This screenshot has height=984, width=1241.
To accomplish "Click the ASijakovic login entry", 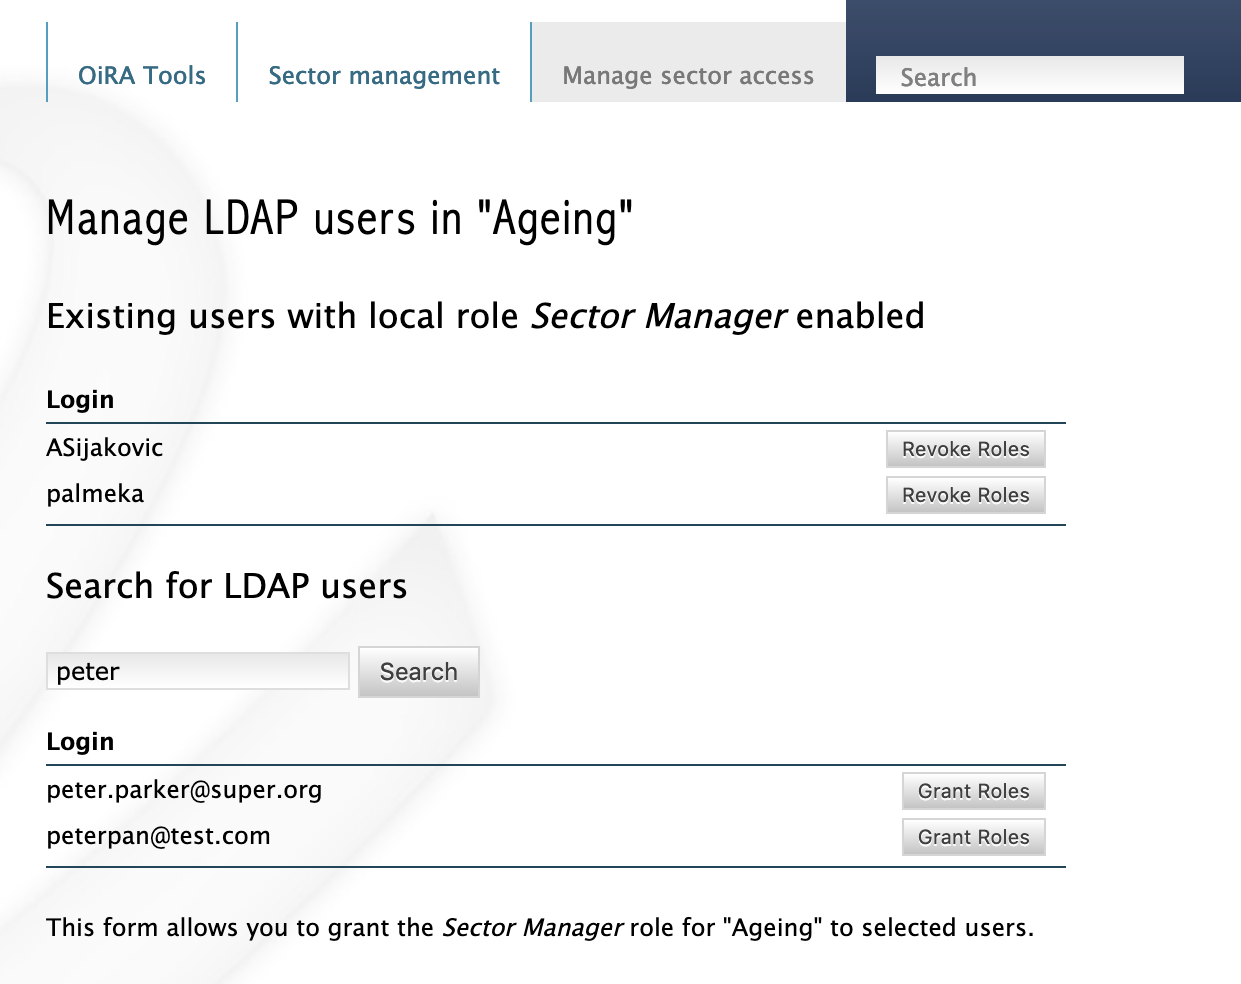I will 105,448.
